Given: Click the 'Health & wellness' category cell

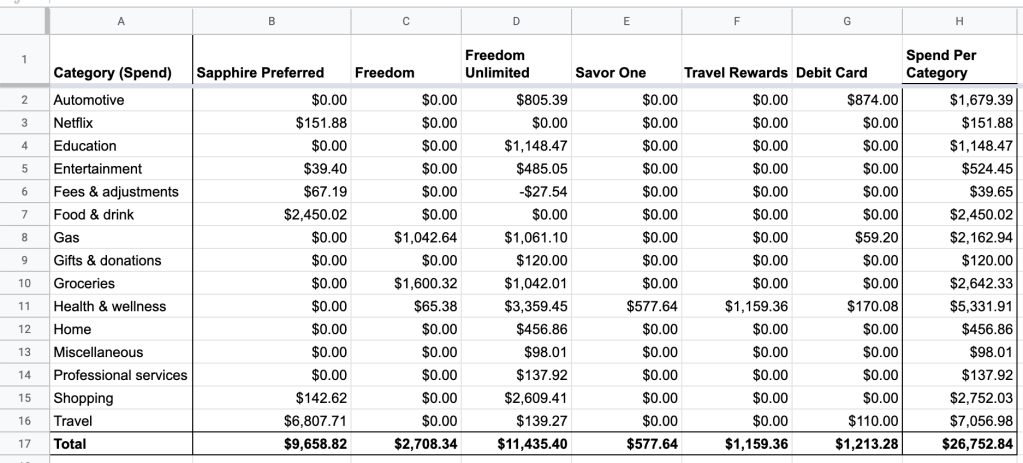Looking at the screenshot, I should (119, 306).
